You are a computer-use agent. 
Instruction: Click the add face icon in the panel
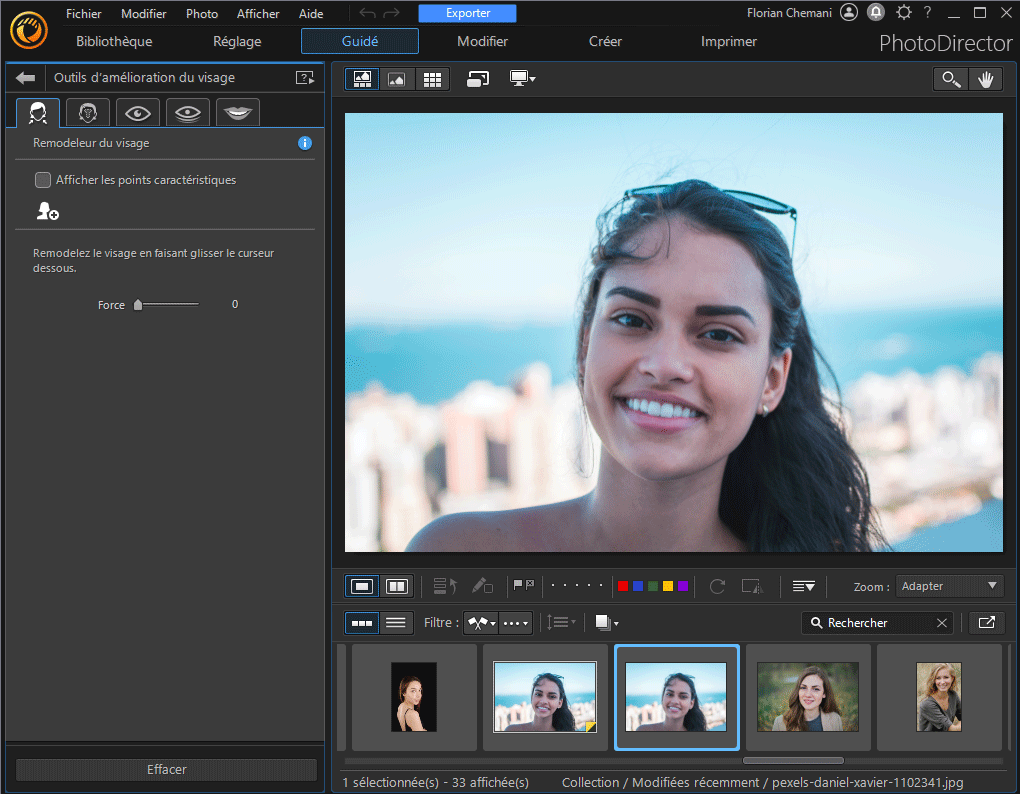tap(46, 211)
